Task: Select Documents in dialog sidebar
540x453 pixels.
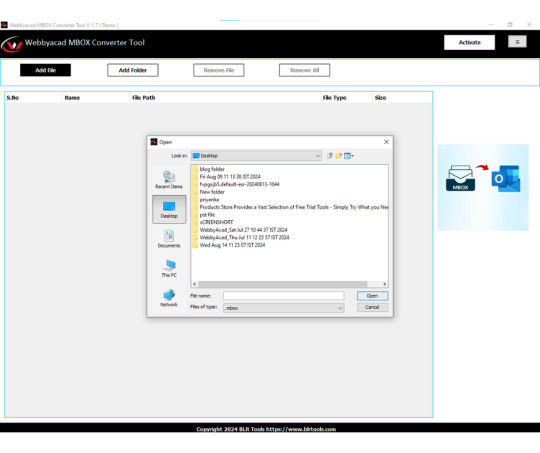Action: [169, 239]
